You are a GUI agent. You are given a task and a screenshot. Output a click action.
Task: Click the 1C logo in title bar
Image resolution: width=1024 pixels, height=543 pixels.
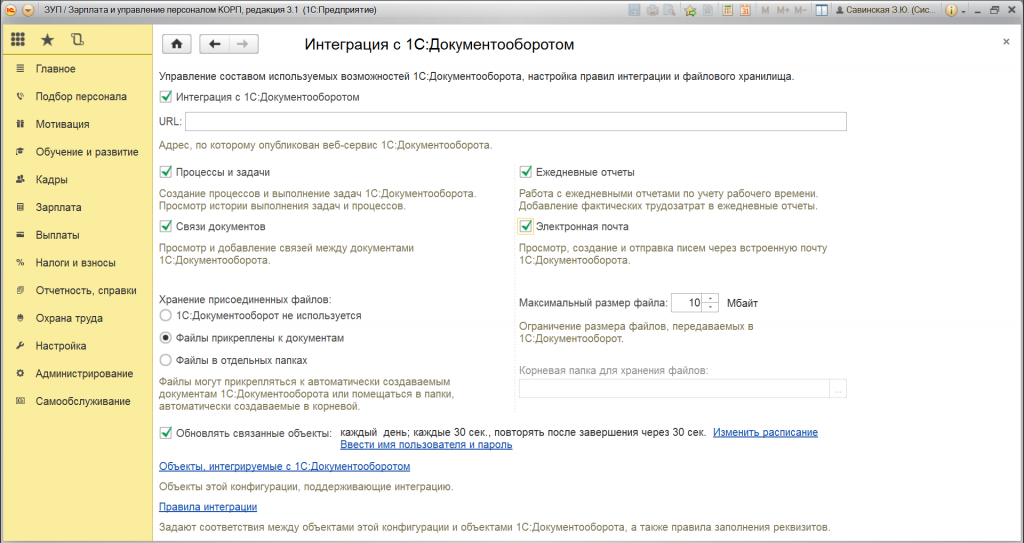pos(10,10)
